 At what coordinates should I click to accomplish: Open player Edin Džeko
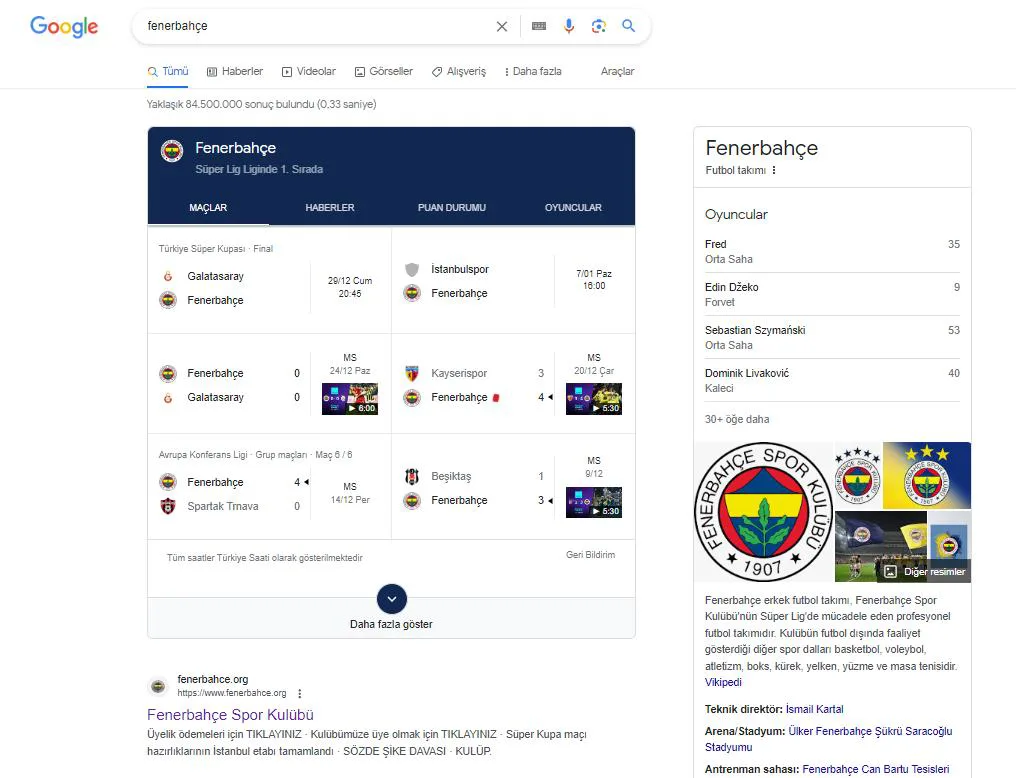pyautogui.click(x=833, y=294)
